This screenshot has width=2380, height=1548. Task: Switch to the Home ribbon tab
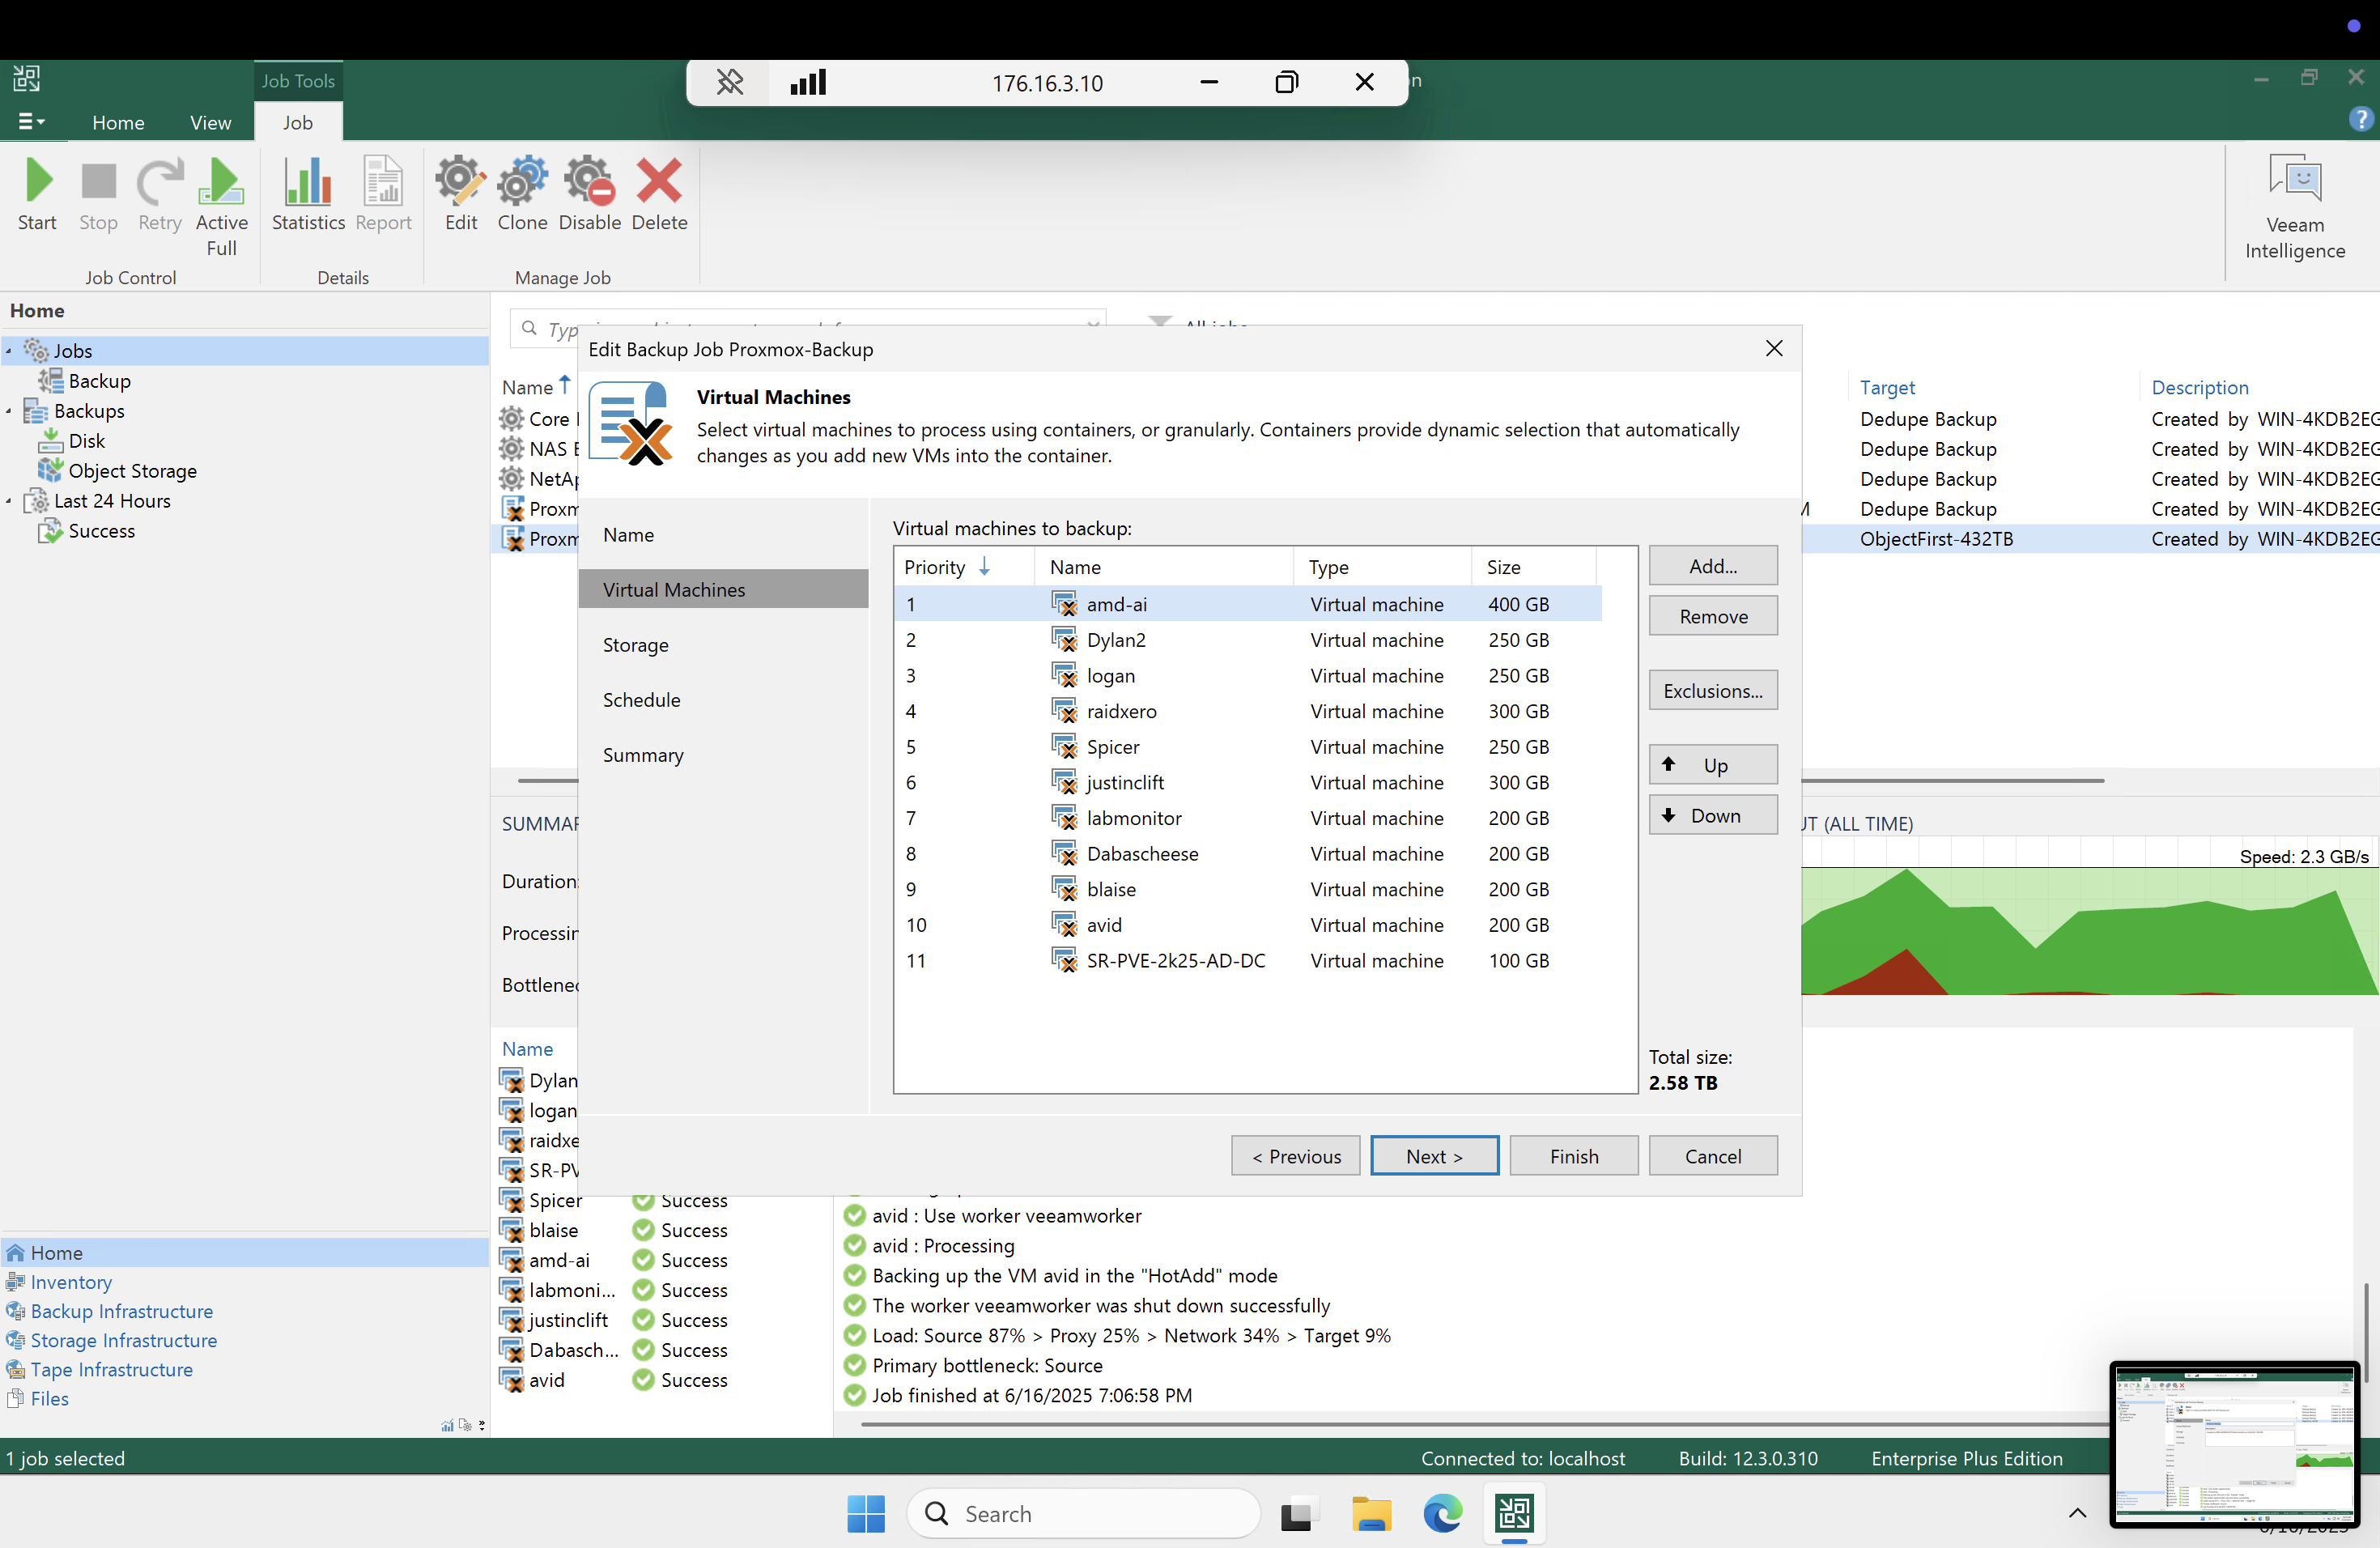pyautogui.click(x=118, y=122)
